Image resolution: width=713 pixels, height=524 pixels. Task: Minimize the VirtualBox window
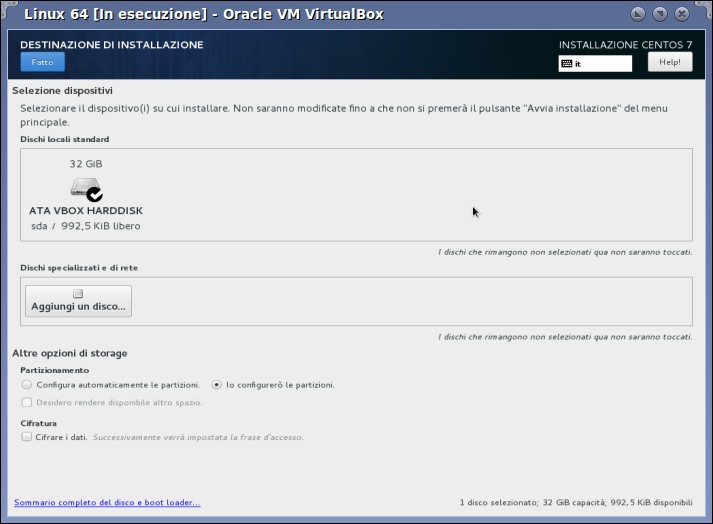(638, 14)
